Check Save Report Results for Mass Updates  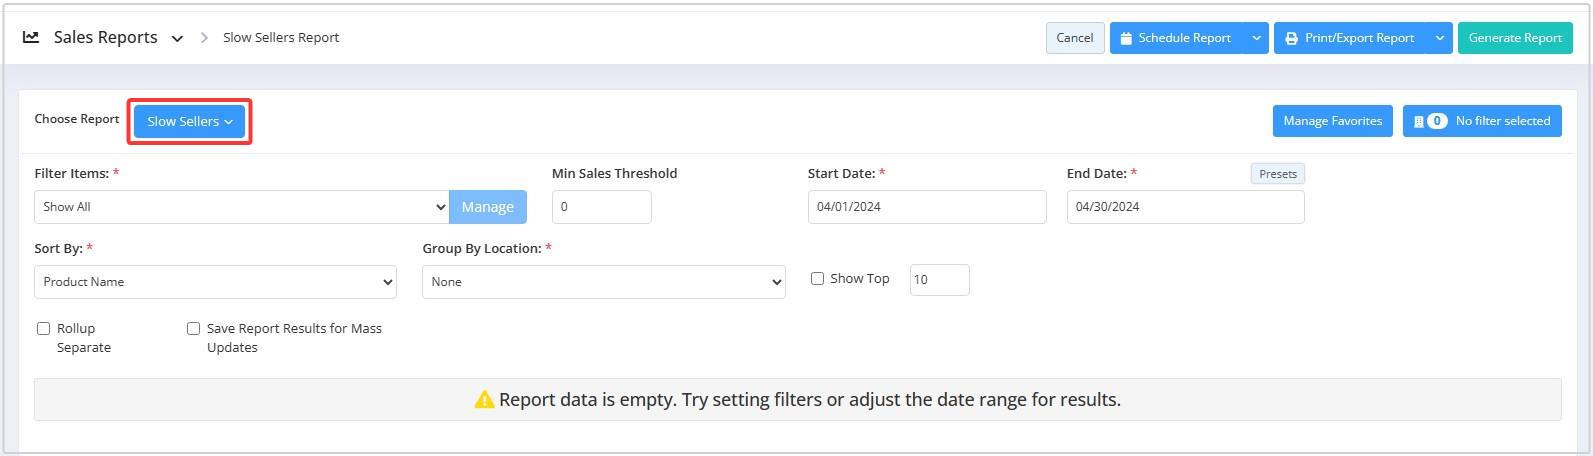coord(193,328)
